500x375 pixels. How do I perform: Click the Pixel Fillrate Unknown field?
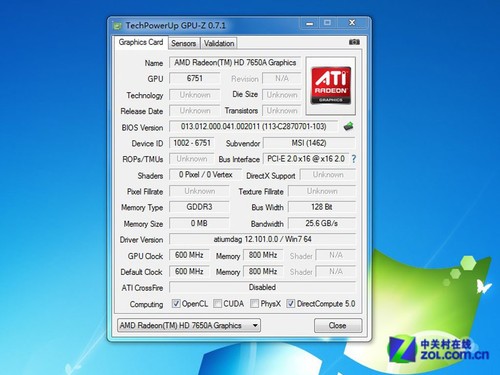199,191
